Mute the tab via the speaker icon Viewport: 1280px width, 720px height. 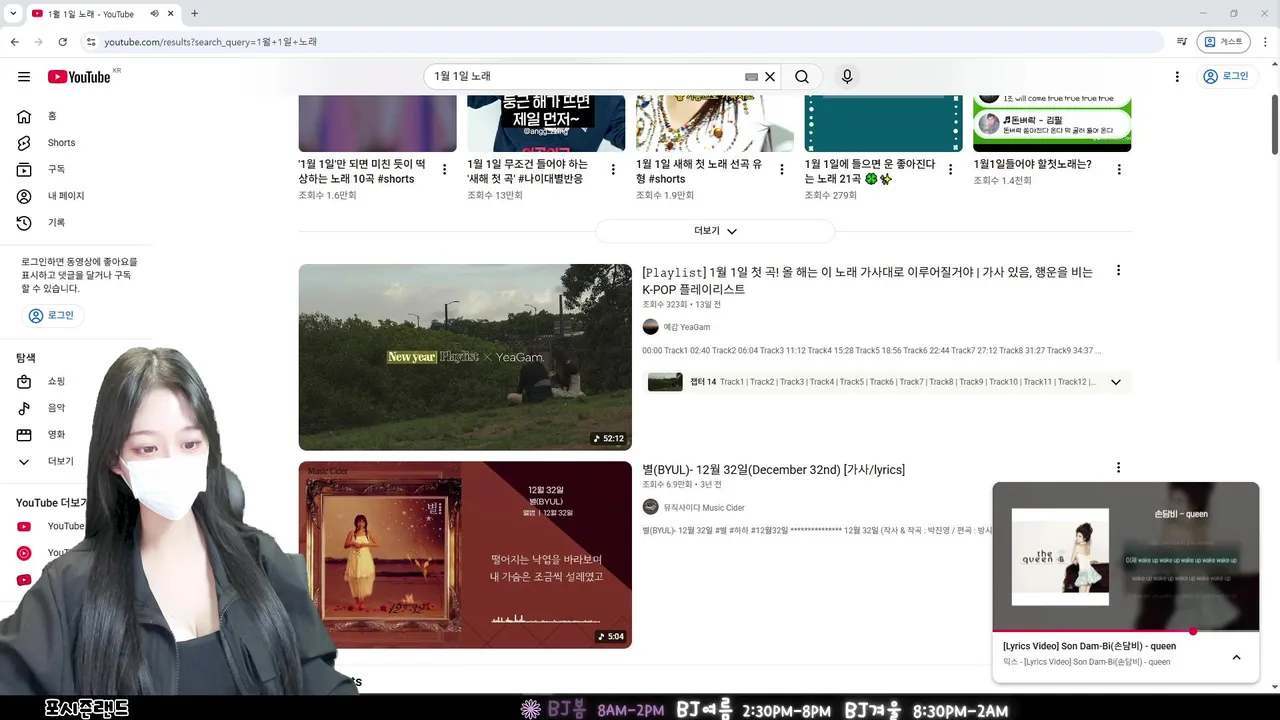tap(155, 14)
